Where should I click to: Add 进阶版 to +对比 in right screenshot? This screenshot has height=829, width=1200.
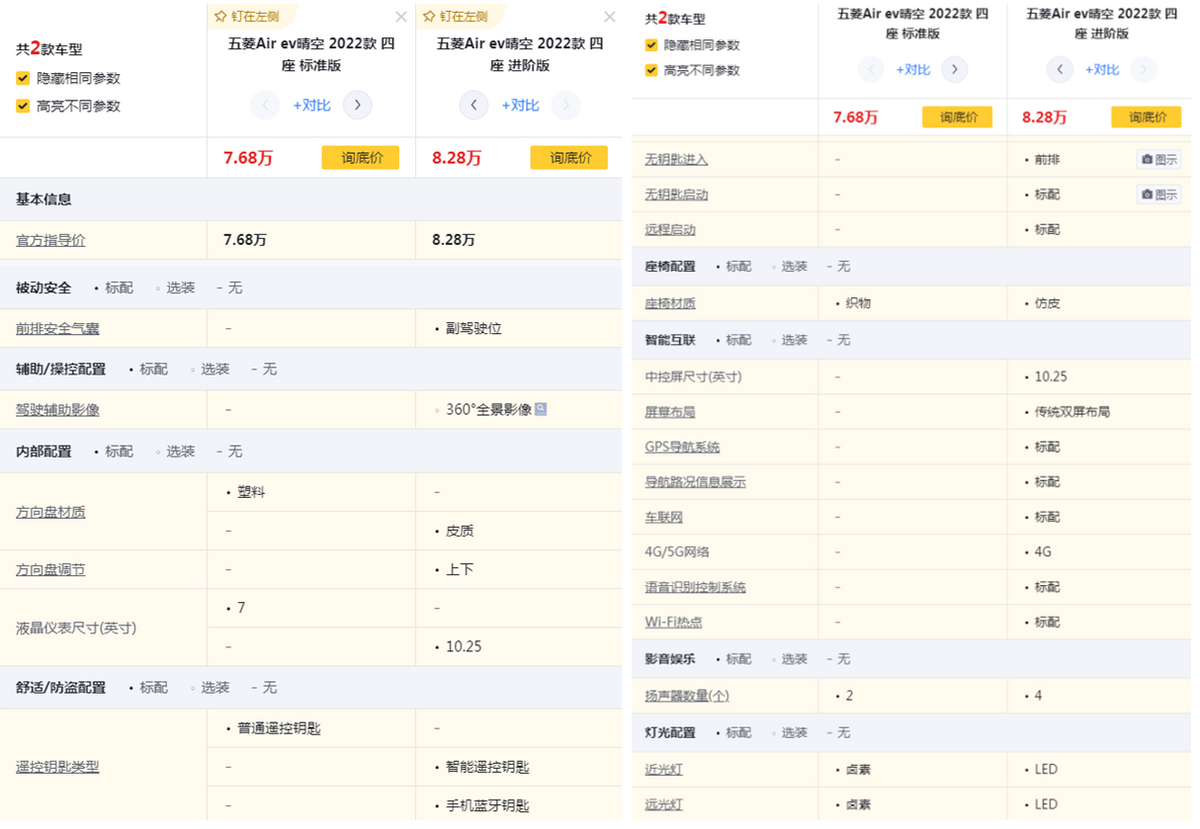coord(1102,69)
